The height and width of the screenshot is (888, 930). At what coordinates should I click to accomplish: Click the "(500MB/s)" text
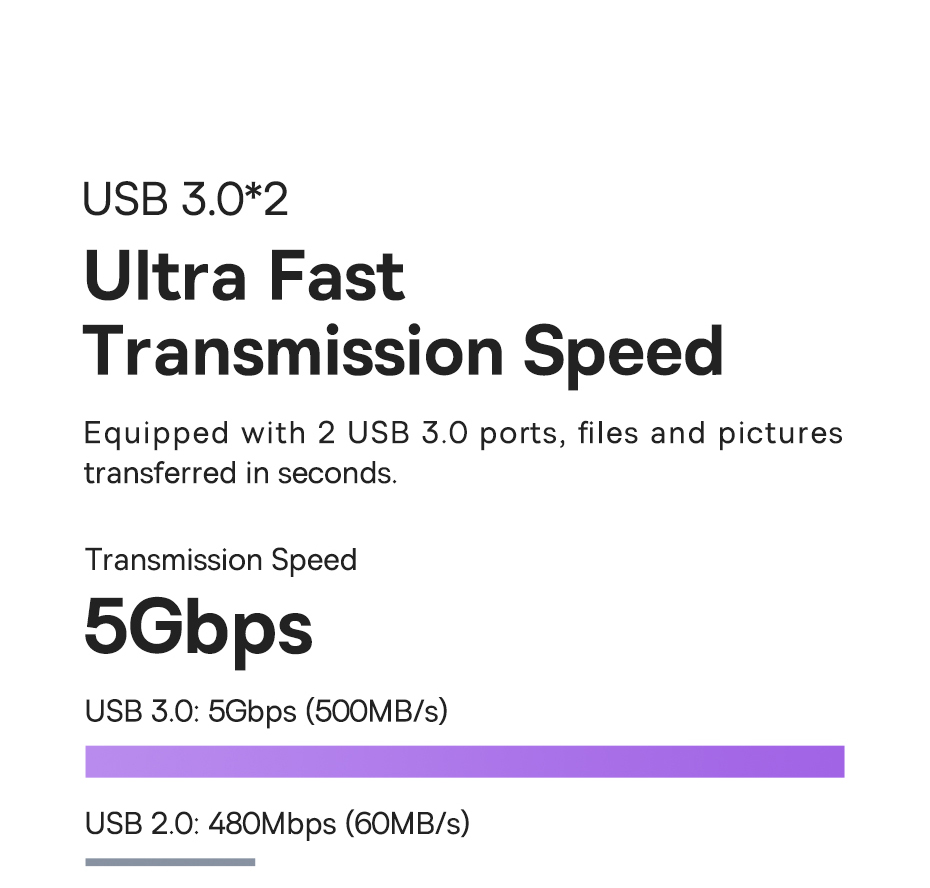click(x=376, y=712)
